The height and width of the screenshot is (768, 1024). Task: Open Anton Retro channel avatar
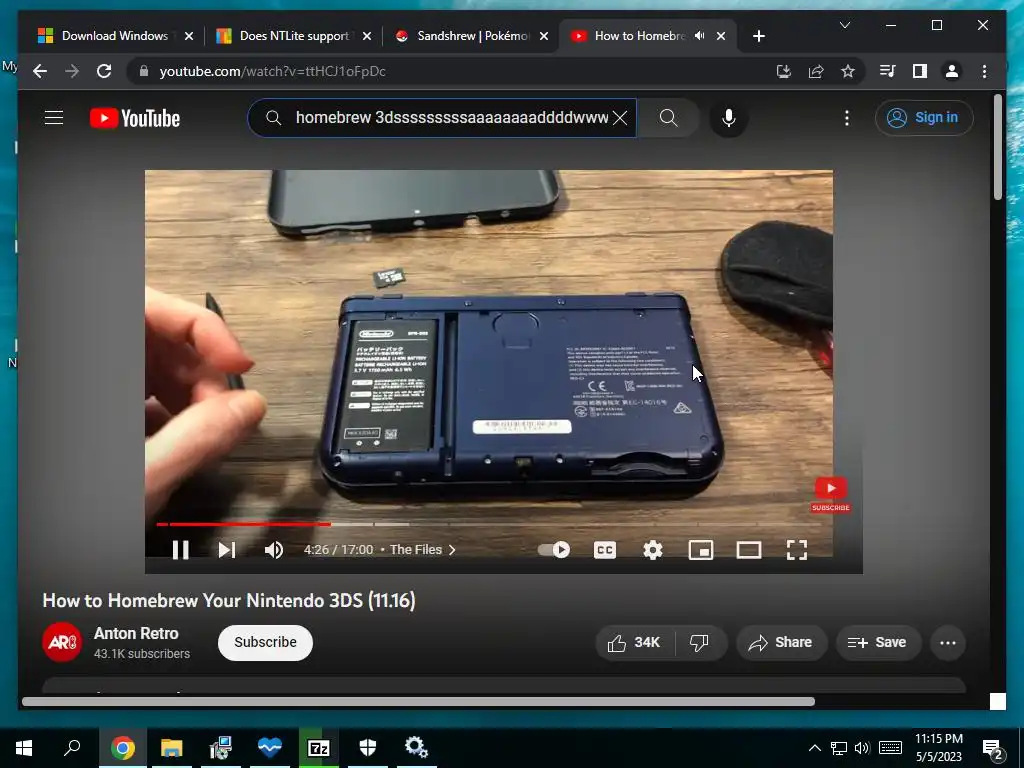pyautogui.click(x=62, y=643)
